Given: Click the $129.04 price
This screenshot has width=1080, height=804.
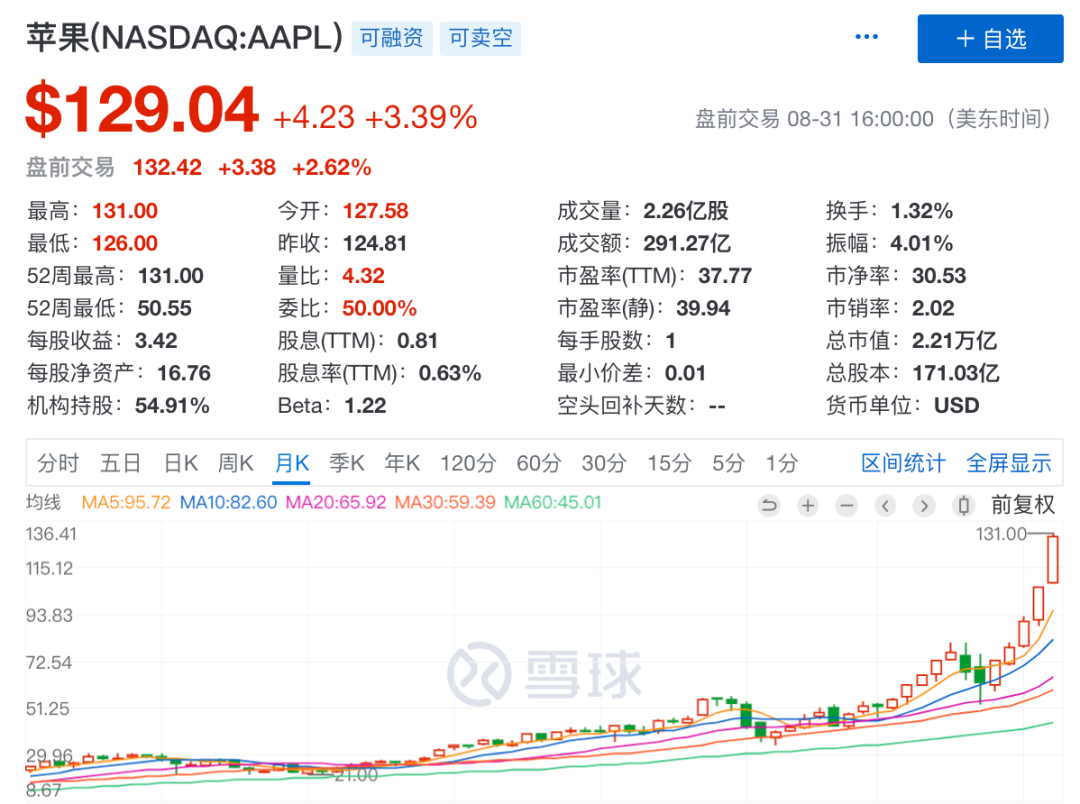Looking at the screenshot, I should point(142,109).
